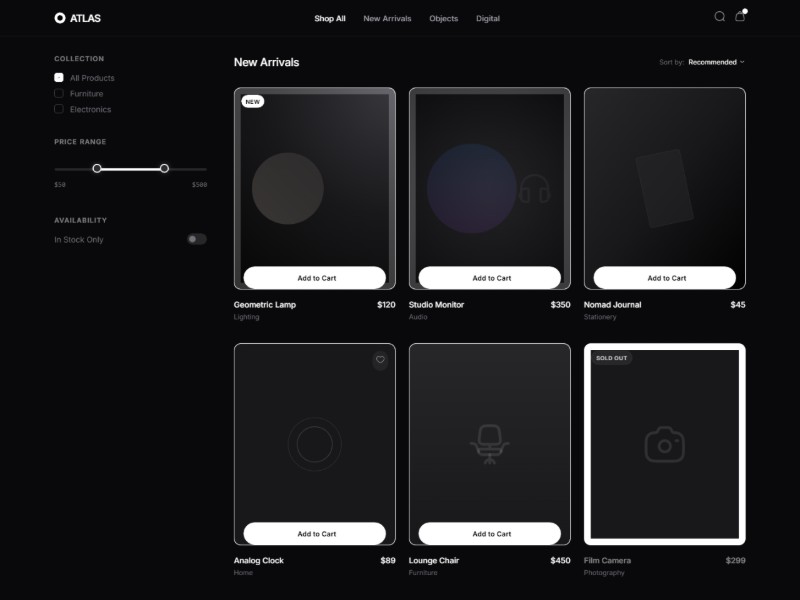Check the Electronics collection checkbox
Image resolution: width=800 pixels, height=600 pixels.
[x=59, y=109]
